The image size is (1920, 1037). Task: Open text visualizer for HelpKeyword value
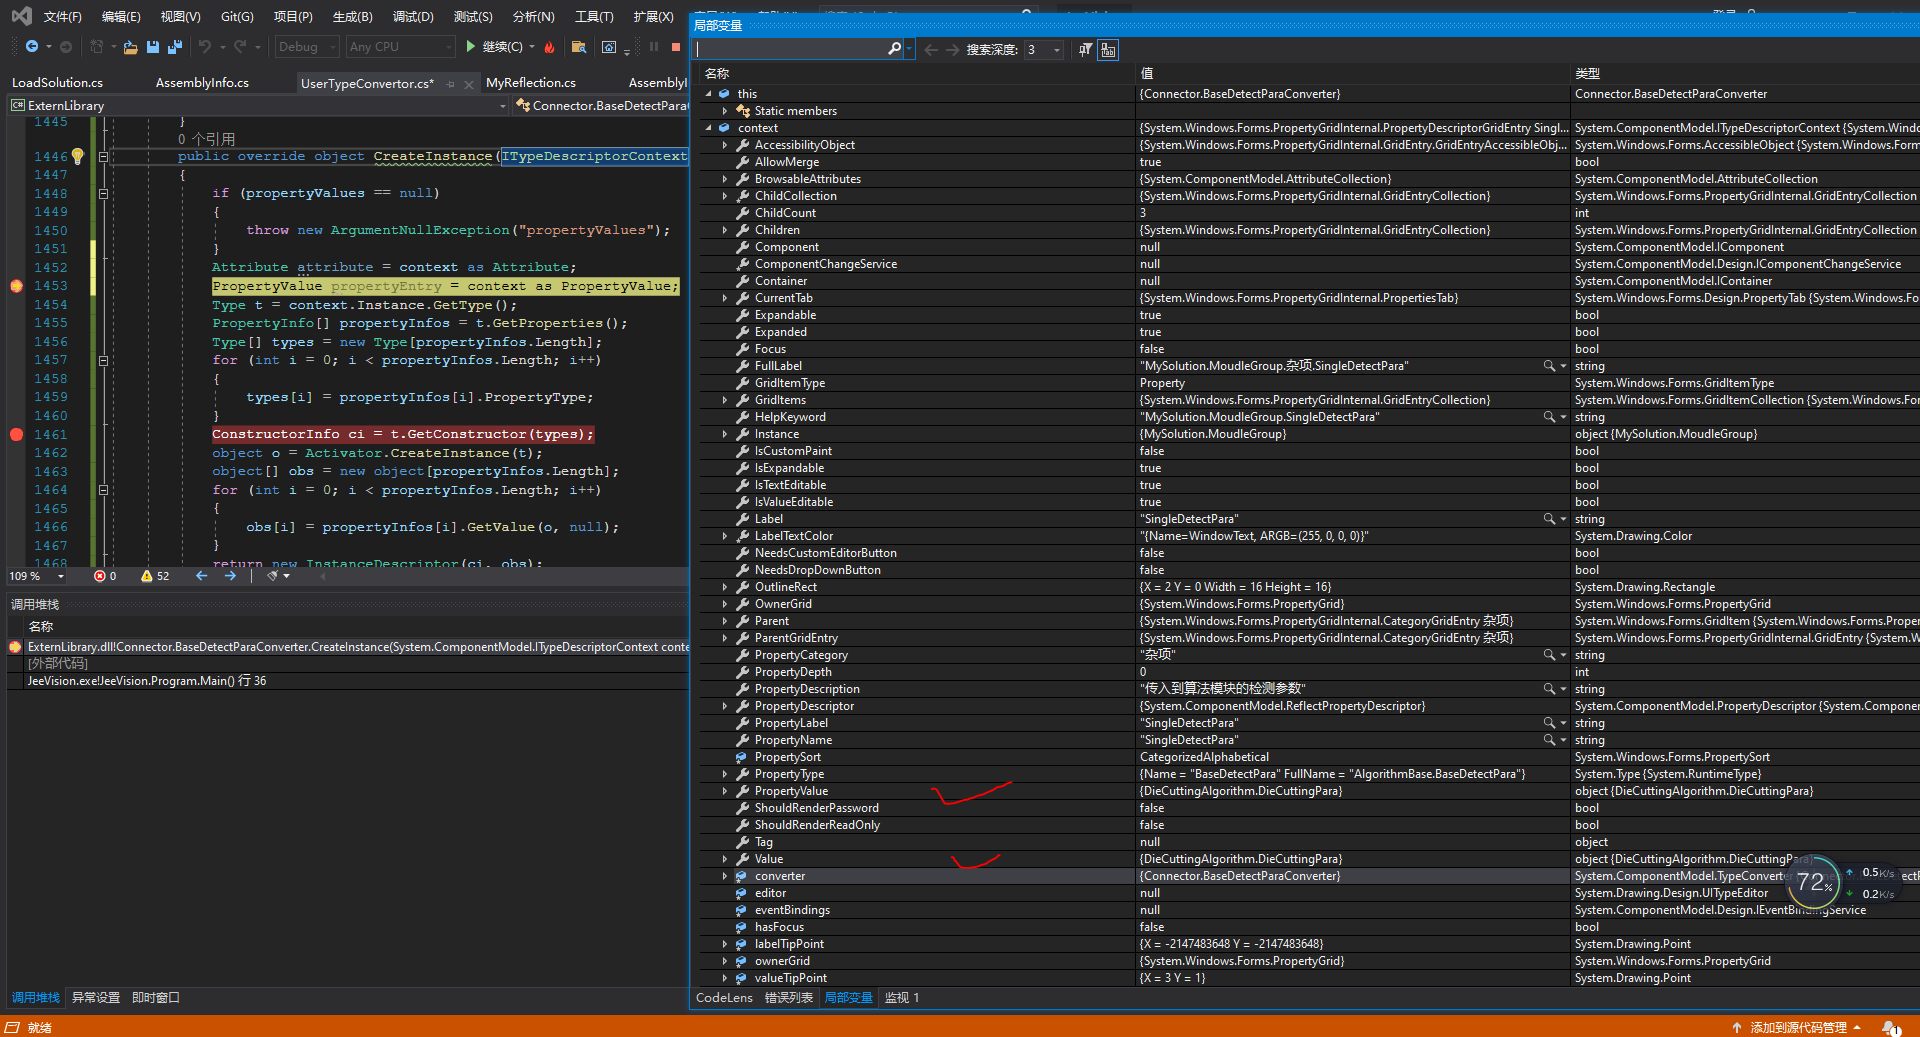[1549, 417]
